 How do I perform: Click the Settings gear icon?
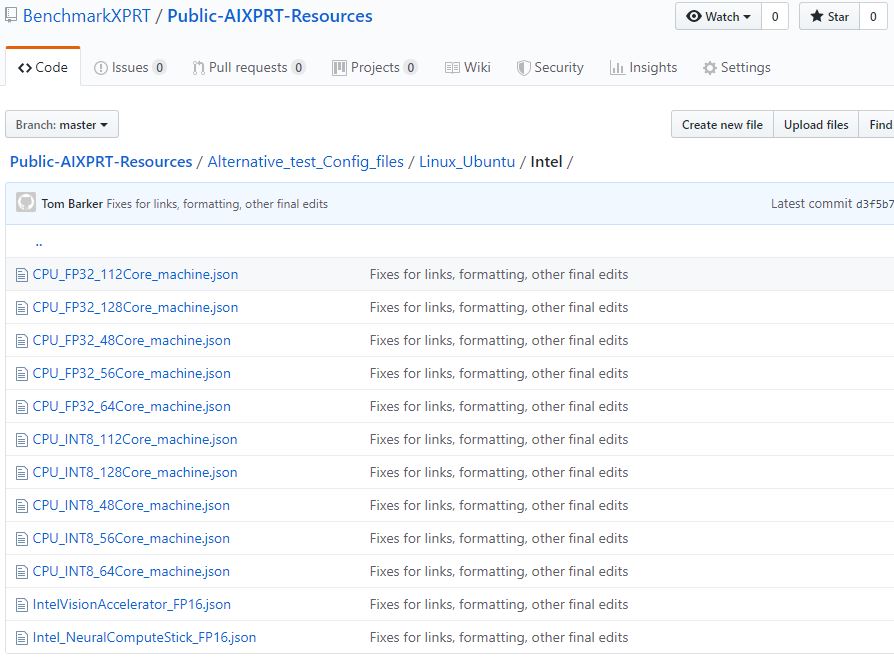(710, 68)
